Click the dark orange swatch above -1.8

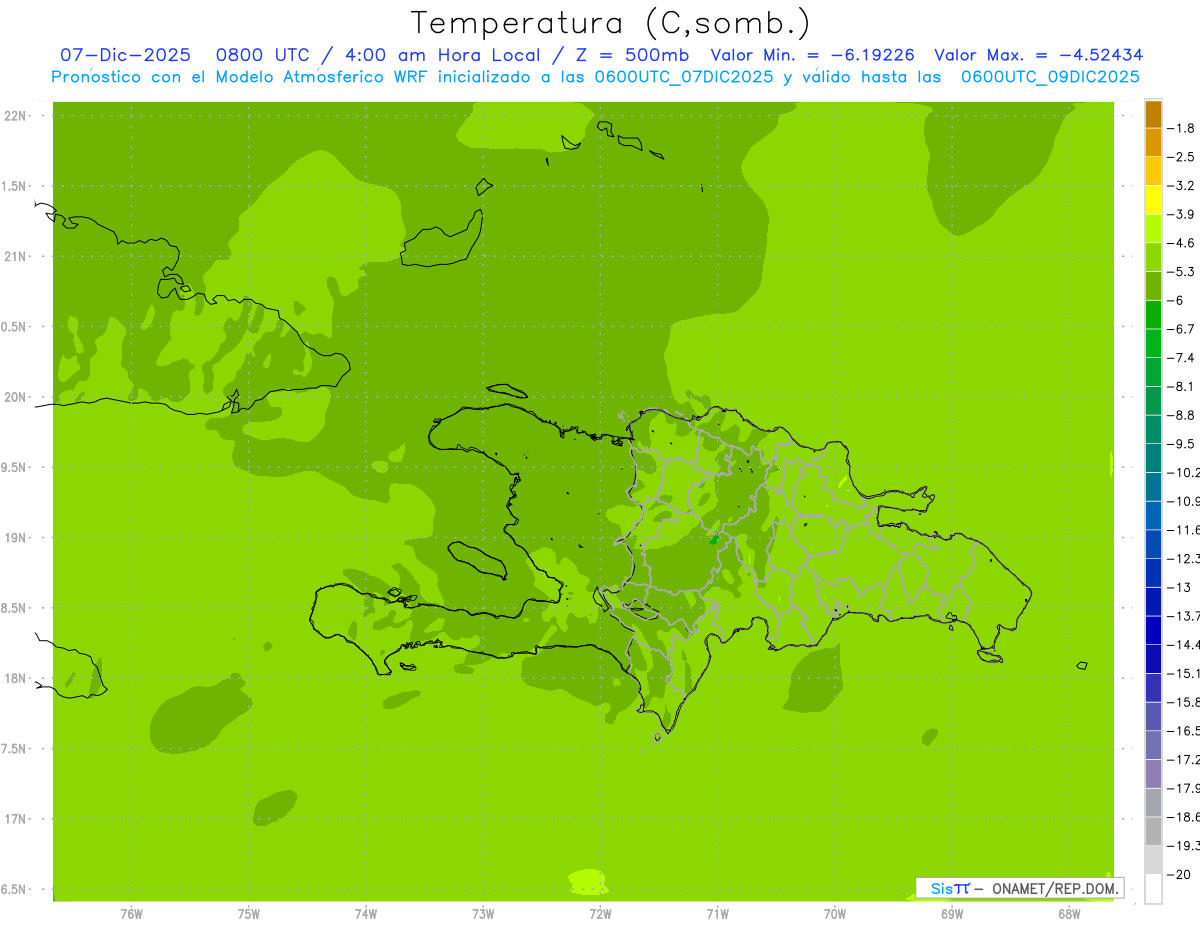(x=1153, y=114)
